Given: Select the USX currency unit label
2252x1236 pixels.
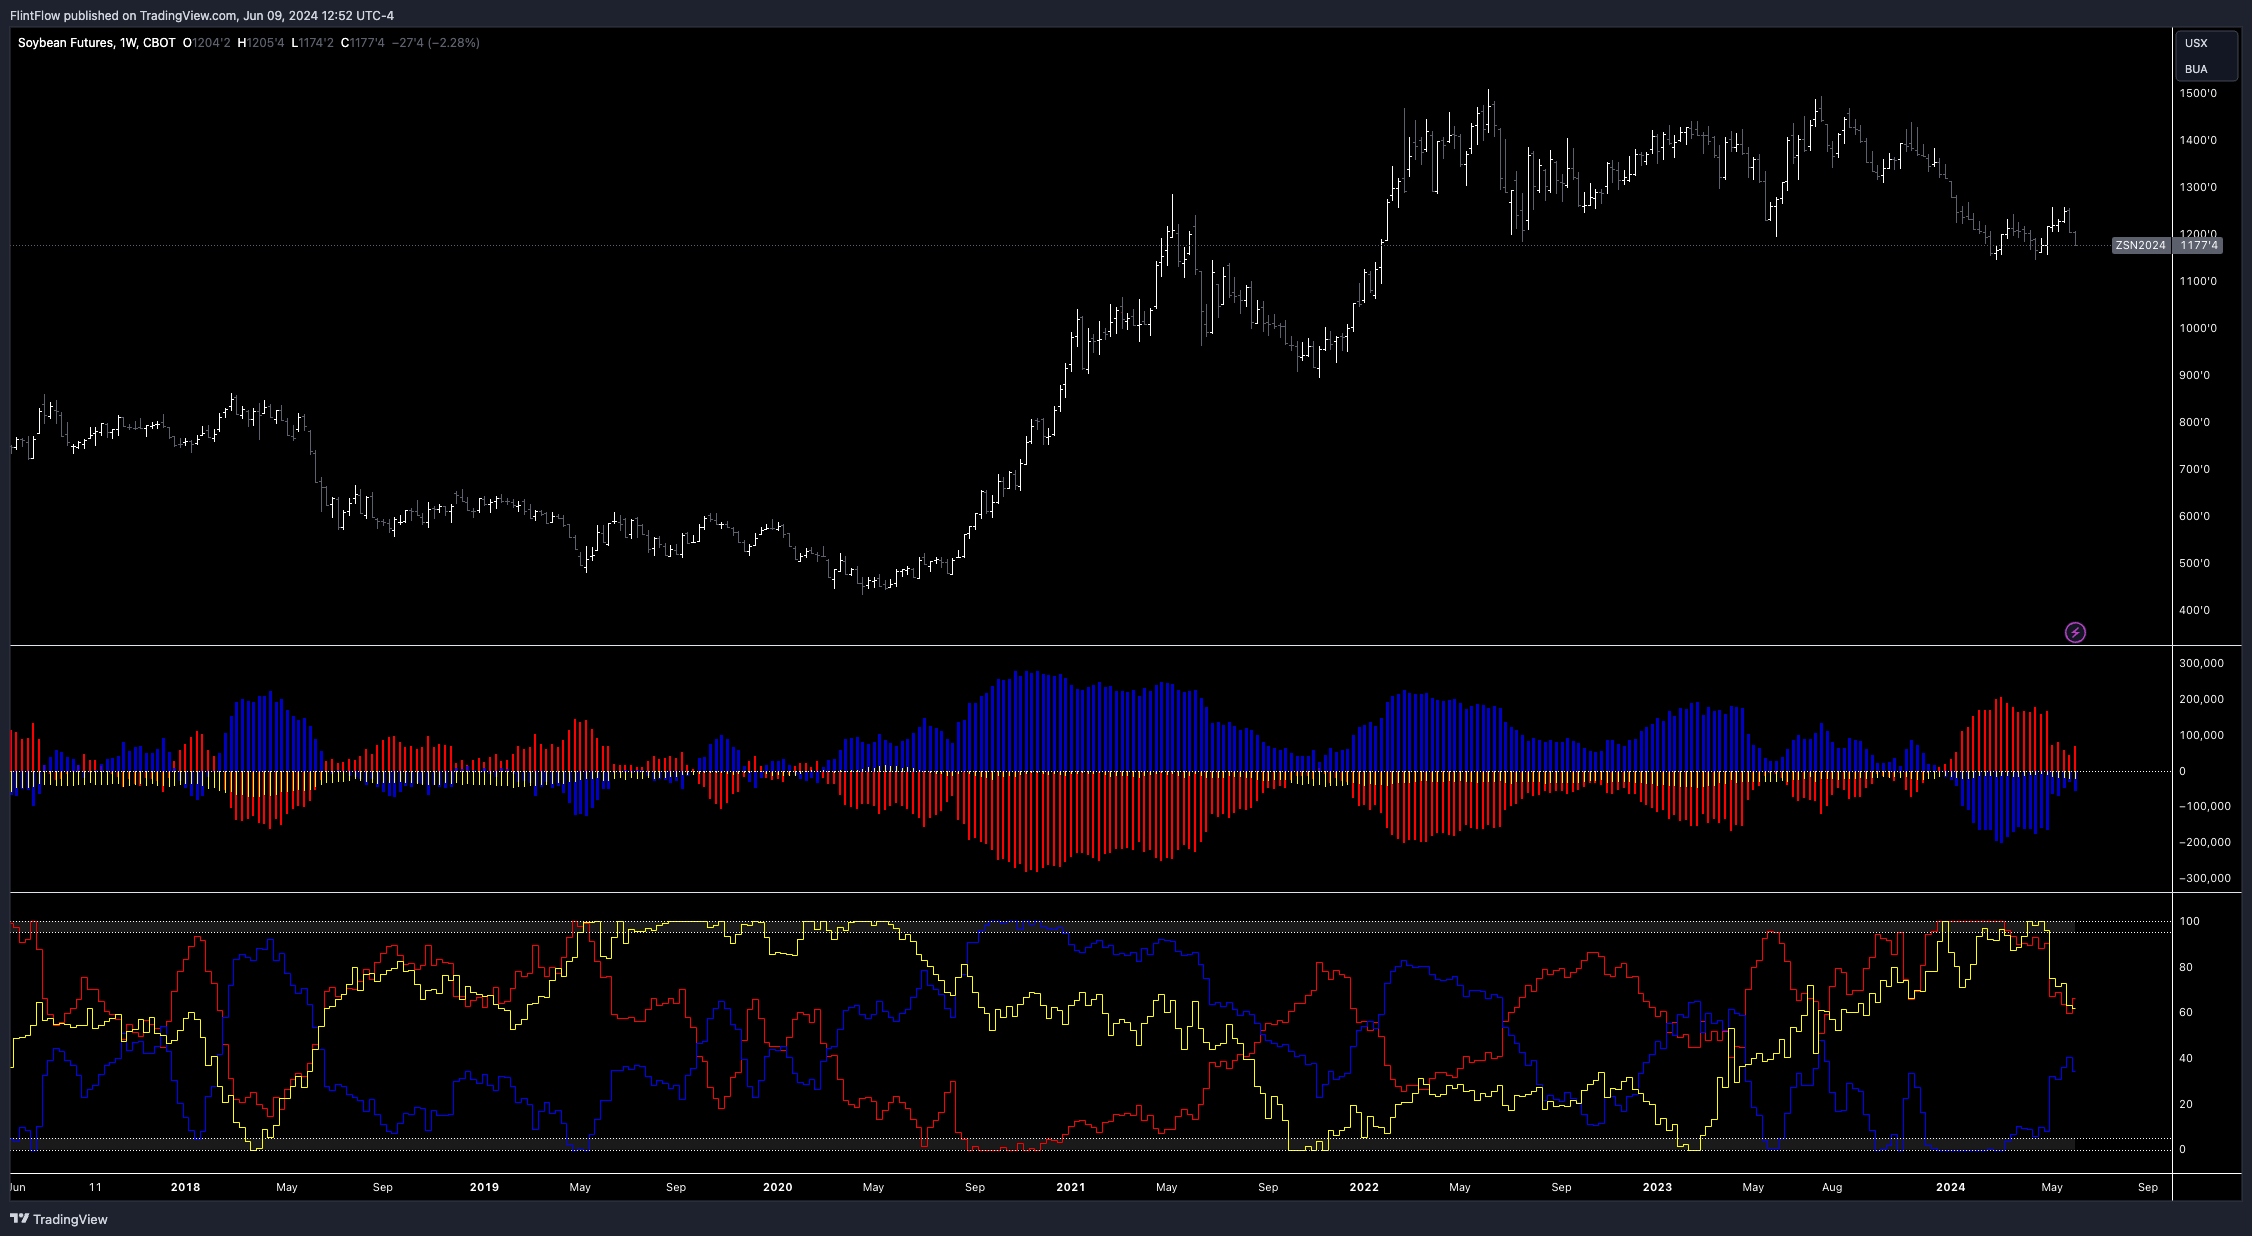Looking at the screenshot, I should 2196,43.
